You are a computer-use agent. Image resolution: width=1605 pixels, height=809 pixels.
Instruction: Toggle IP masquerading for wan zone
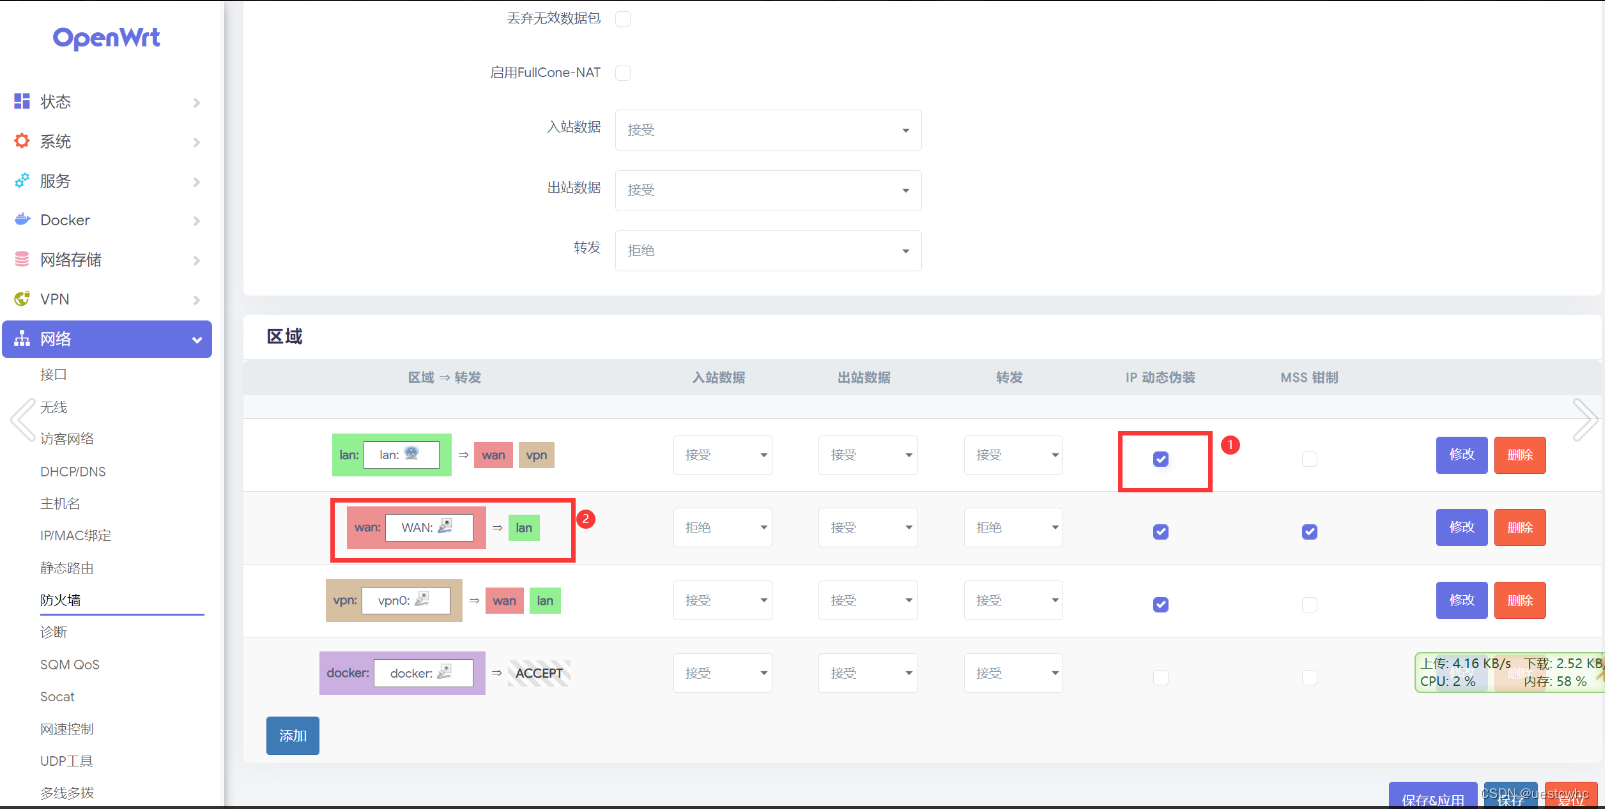[x=1161, y=532]
